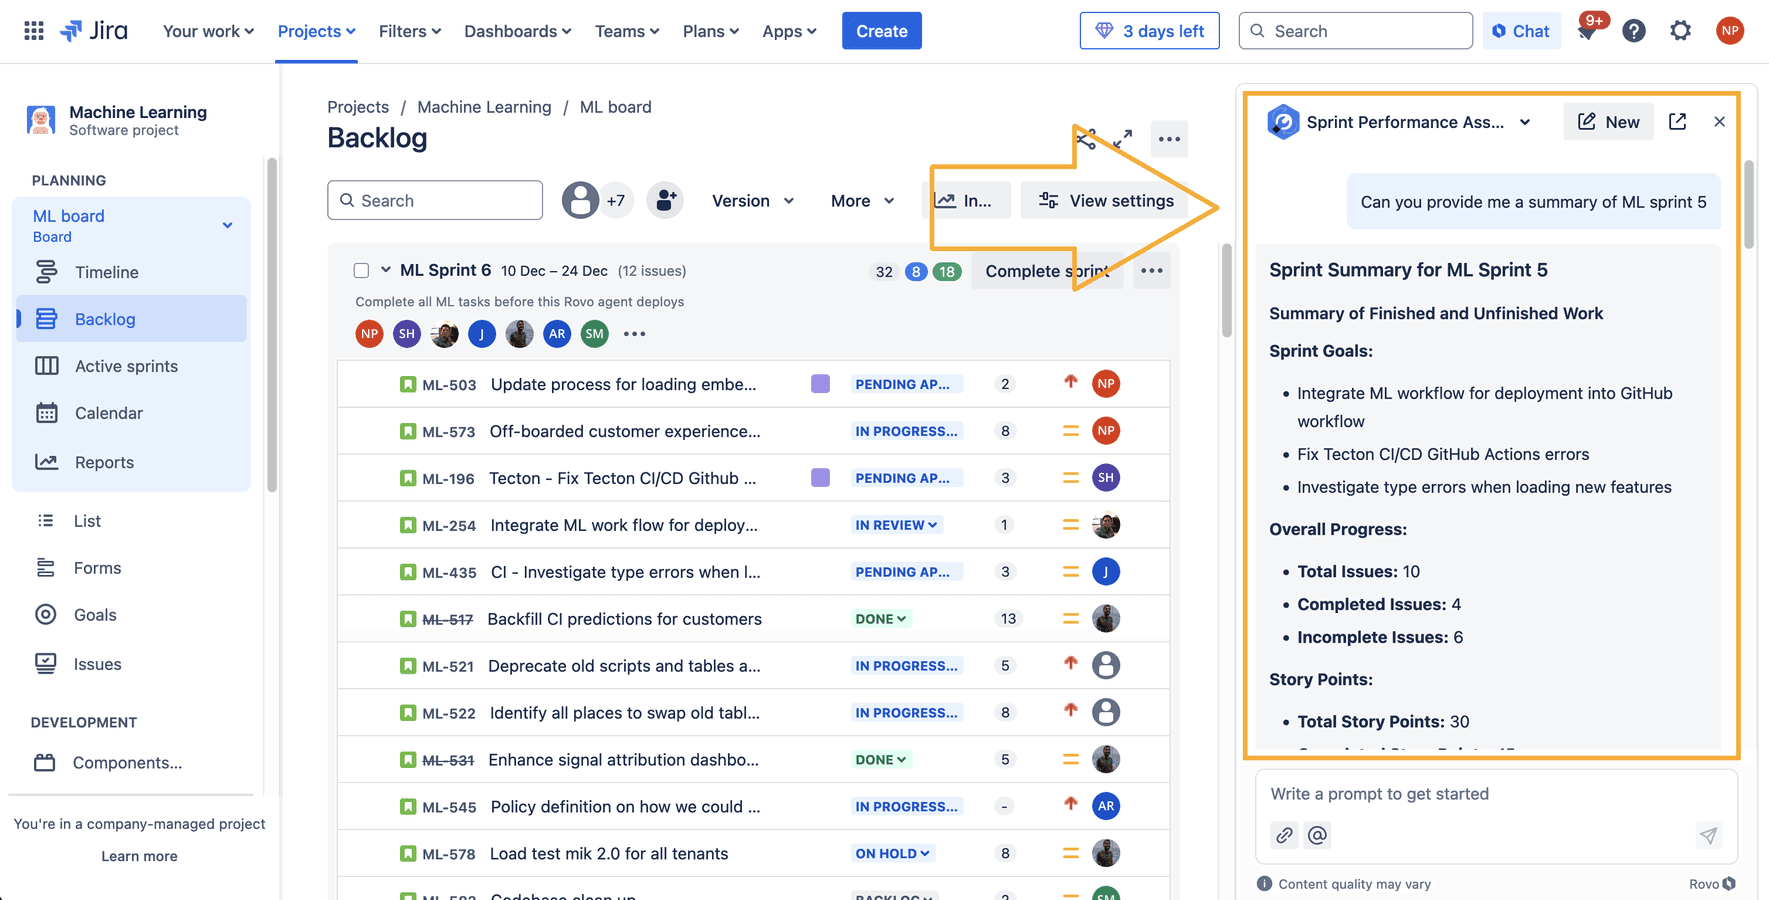Collapse the ML Sprint 6 section

pyautogui.click(x=385, y=270)
